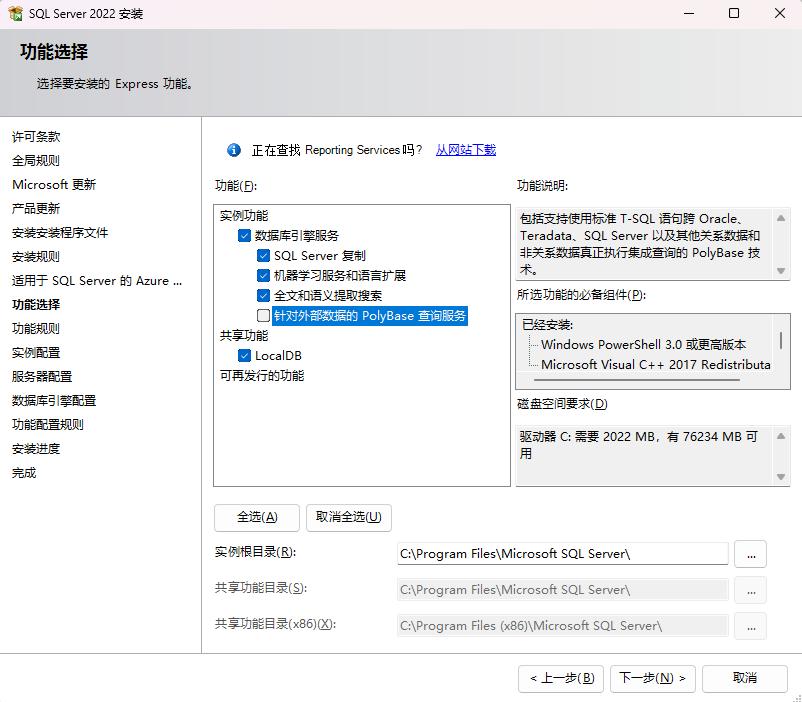Click the 从网站下载 link

point(465,150)
